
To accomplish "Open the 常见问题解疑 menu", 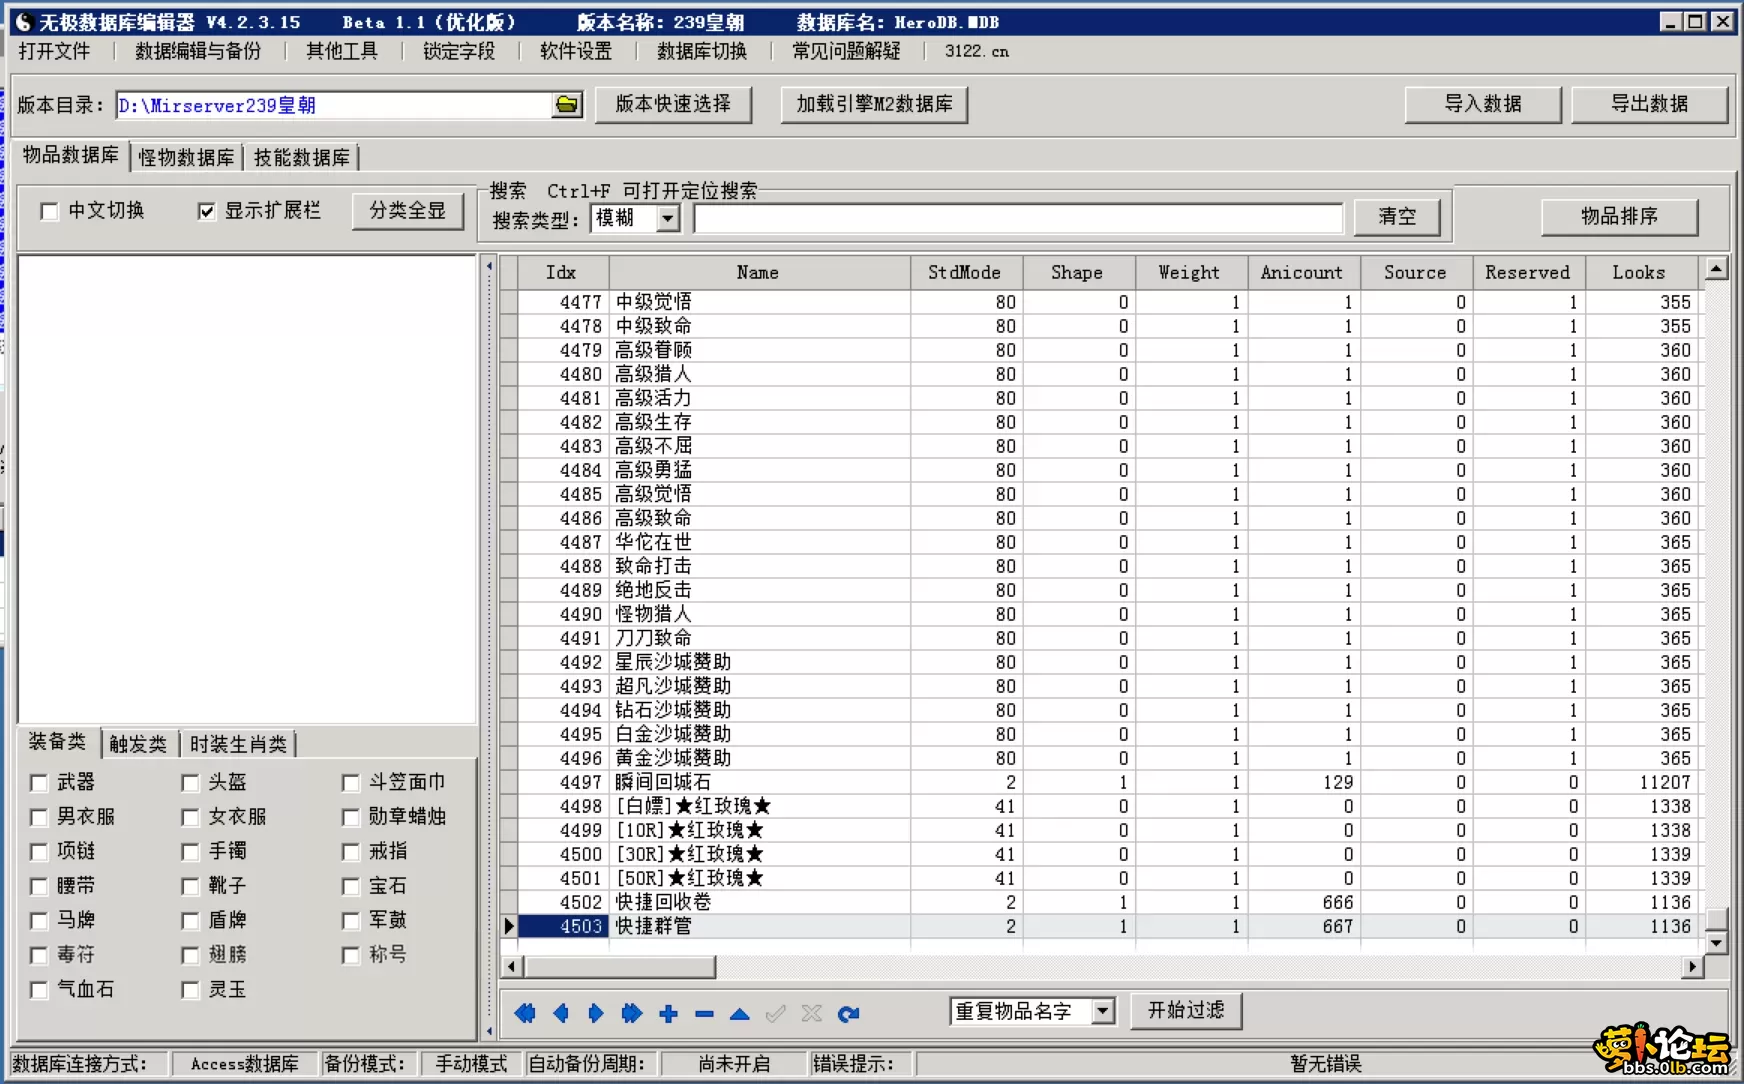I will [846, 51].
